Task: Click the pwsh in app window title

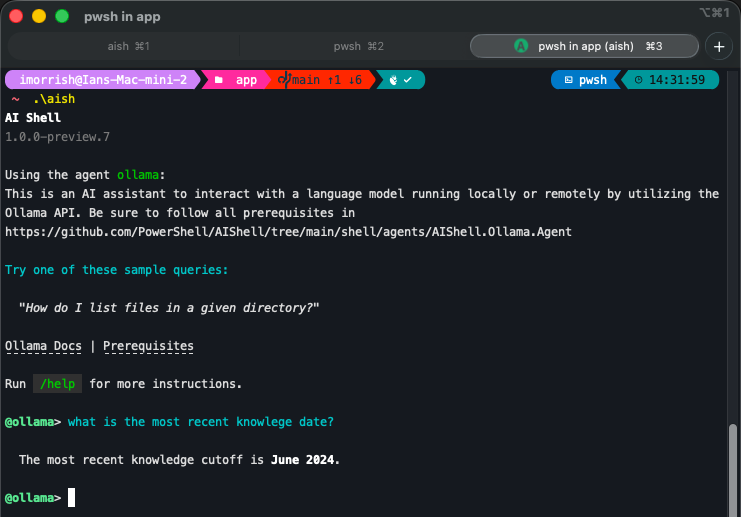Action: coord(122,17)
